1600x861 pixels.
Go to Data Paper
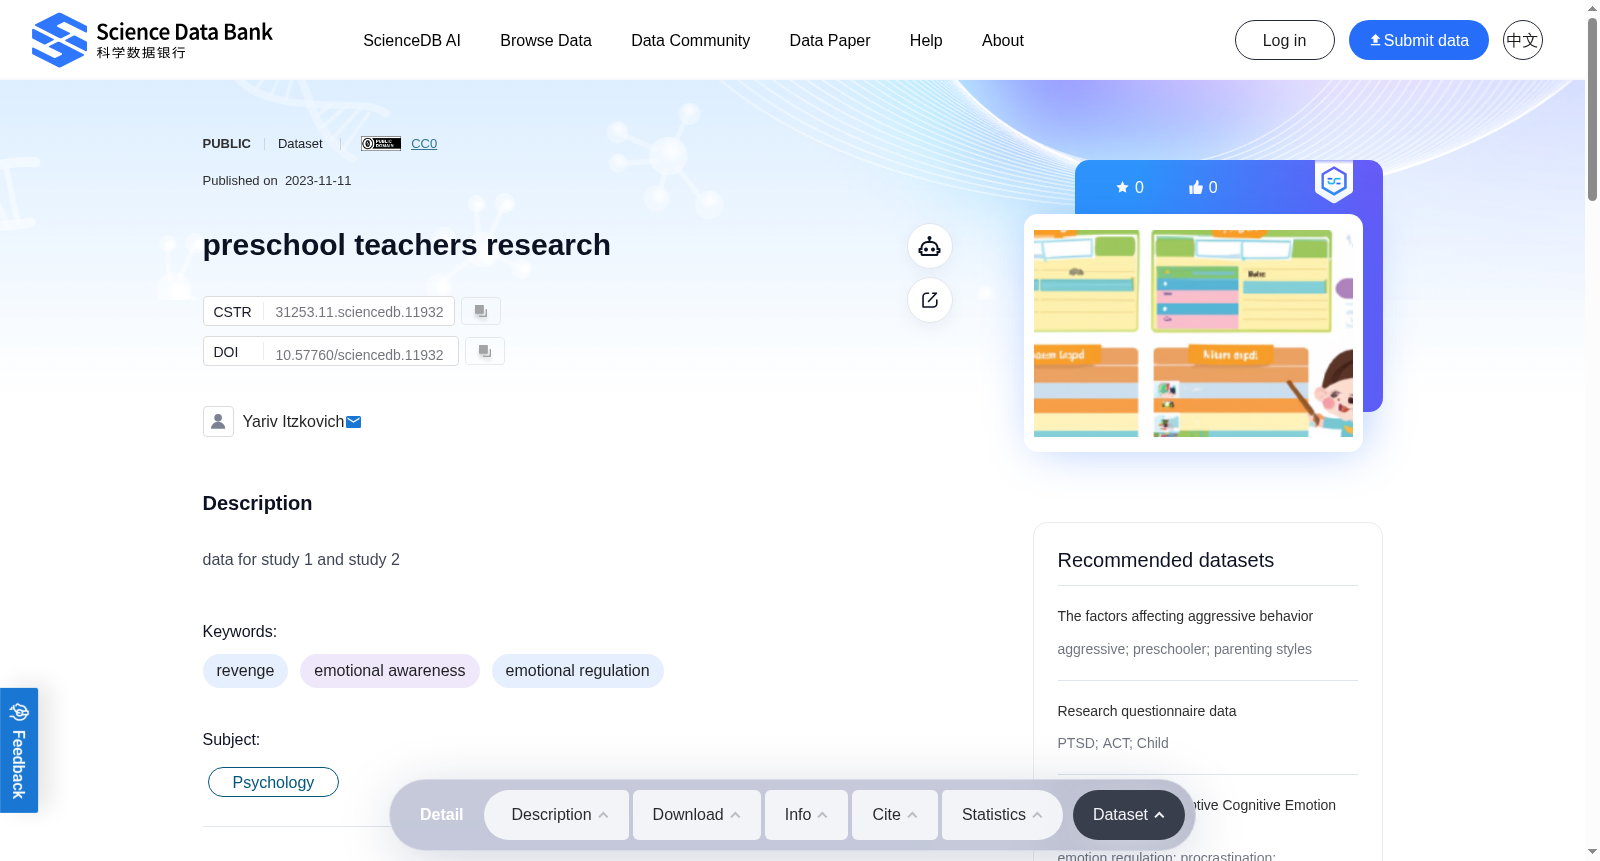coord(830,40)
